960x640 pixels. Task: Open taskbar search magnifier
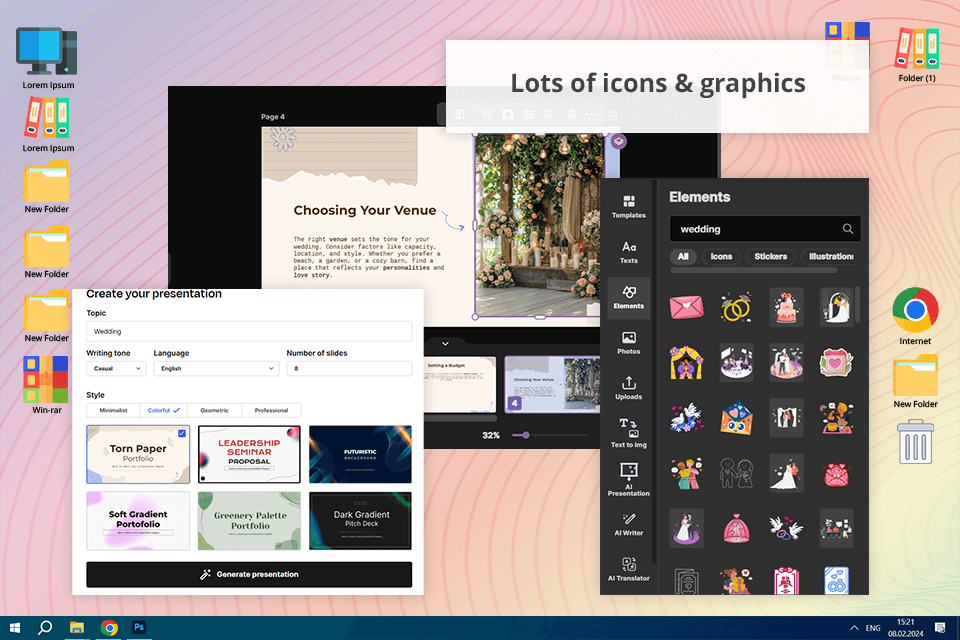pyautogui.click(x=45, y=627)
